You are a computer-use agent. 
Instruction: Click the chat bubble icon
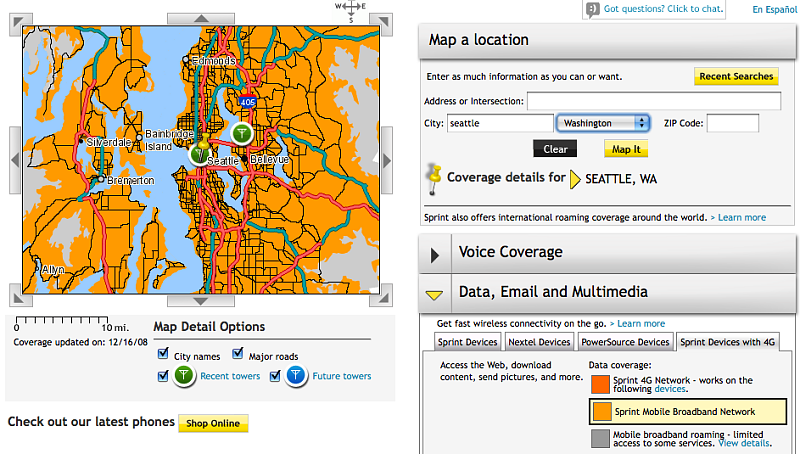click(592, 10)
